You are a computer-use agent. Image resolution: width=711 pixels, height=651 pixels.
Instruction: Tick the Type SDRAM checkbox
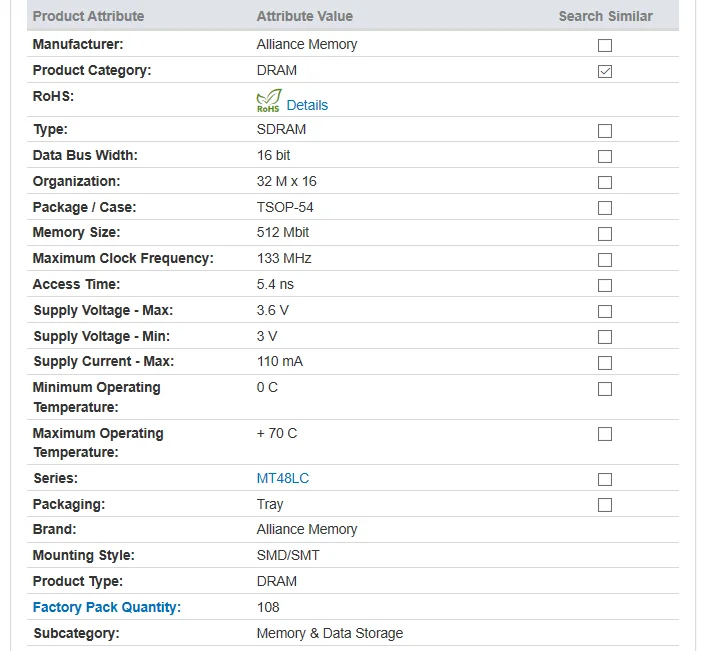(x=604, y=131)
